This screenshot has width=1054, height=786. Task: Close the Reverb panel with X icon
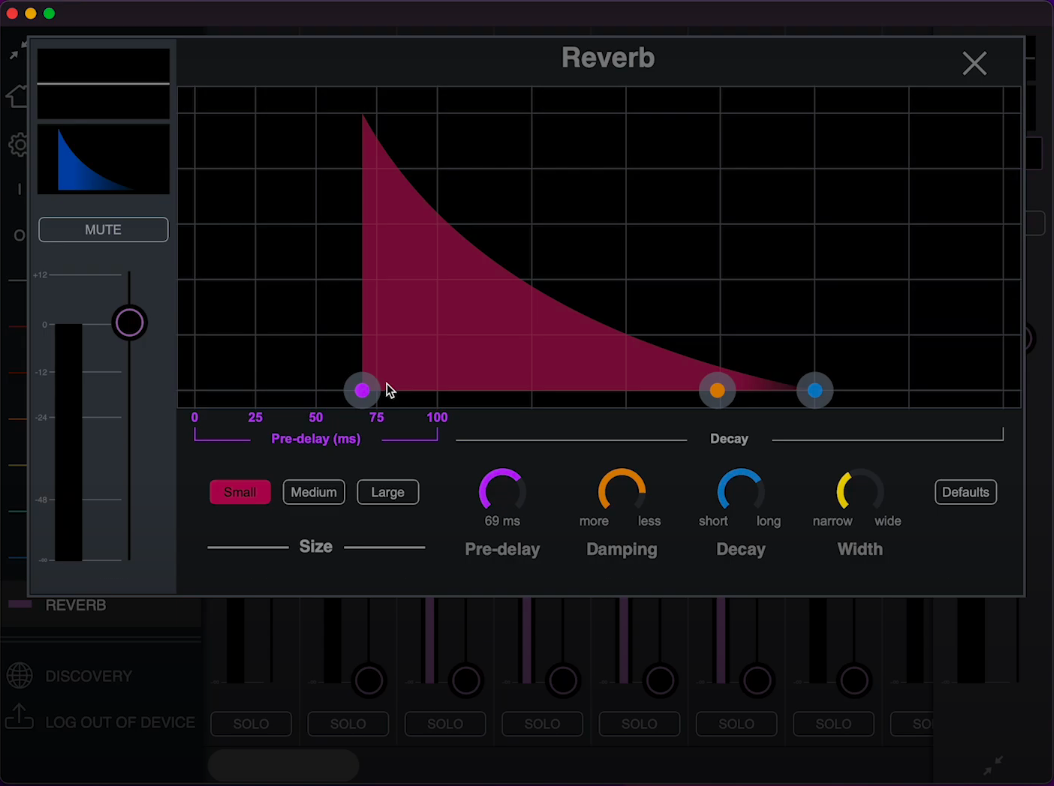(974, 64)
